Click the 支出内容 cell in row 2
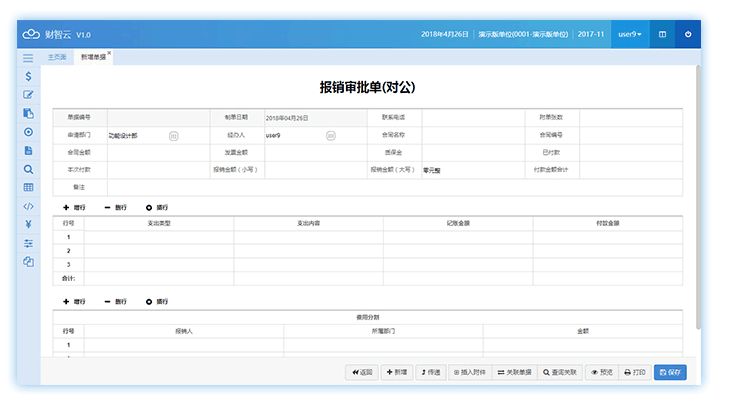This screenshot has height=418, width=734. (308, 251)
